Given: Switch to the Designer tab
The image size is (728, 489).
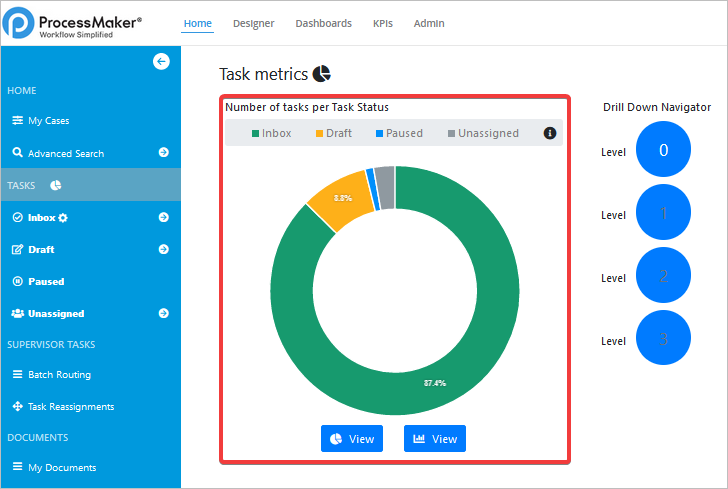Looking at the screenshot, I should pyautogui.click(x=253, y=23).
